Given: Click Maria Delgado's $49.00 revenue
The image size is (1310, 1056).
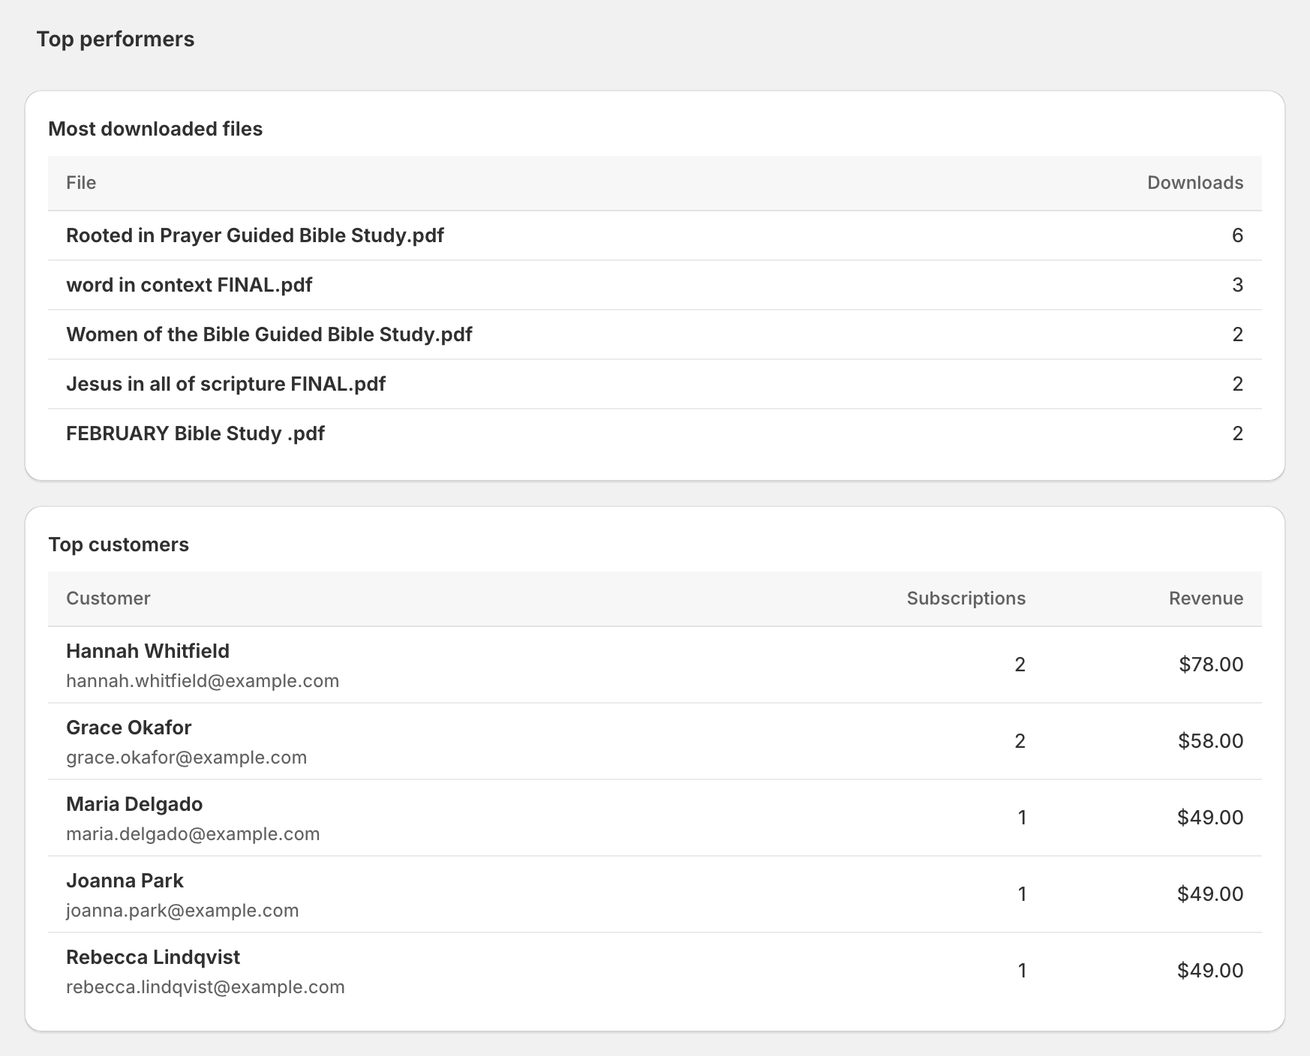Looking at the screenshot, I should click(1210, 818).
